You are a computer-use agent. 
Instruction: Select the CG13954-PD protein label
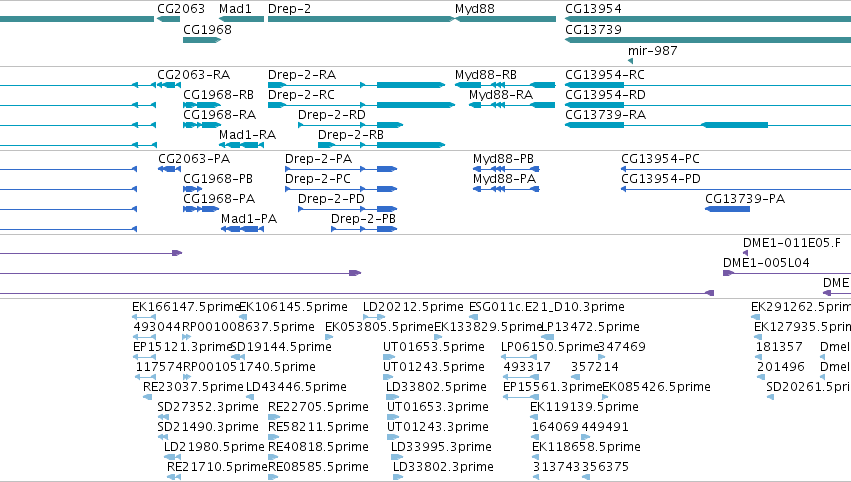point(661,179)
